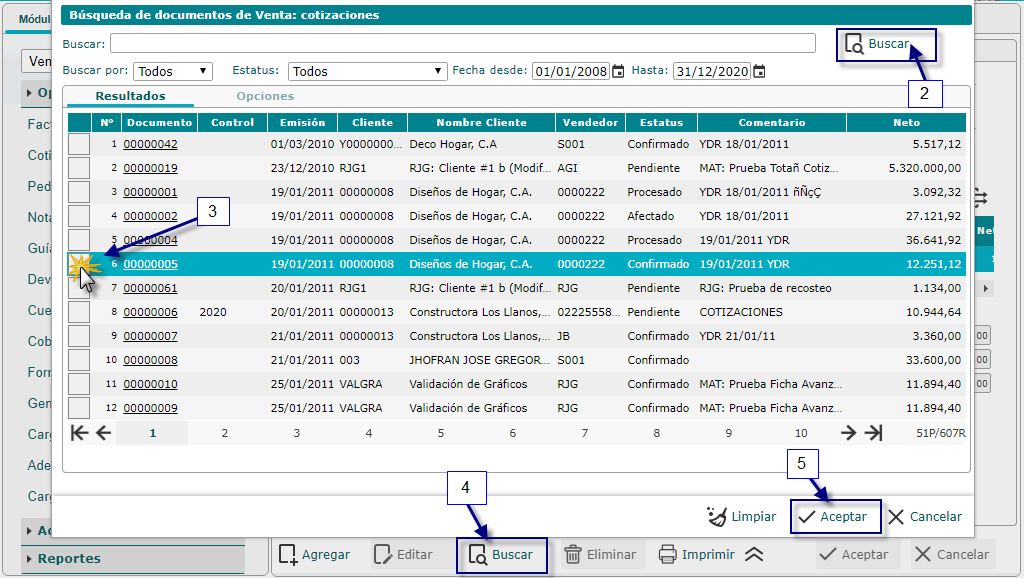Open document link 00000019
The image size is (1024, 578).
pos(150,168)
